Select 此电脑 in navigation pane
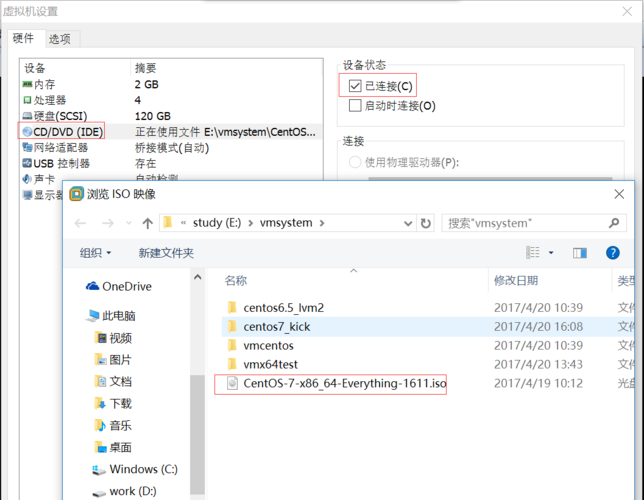This screenshot has height=500, width=644. [111, 316]
